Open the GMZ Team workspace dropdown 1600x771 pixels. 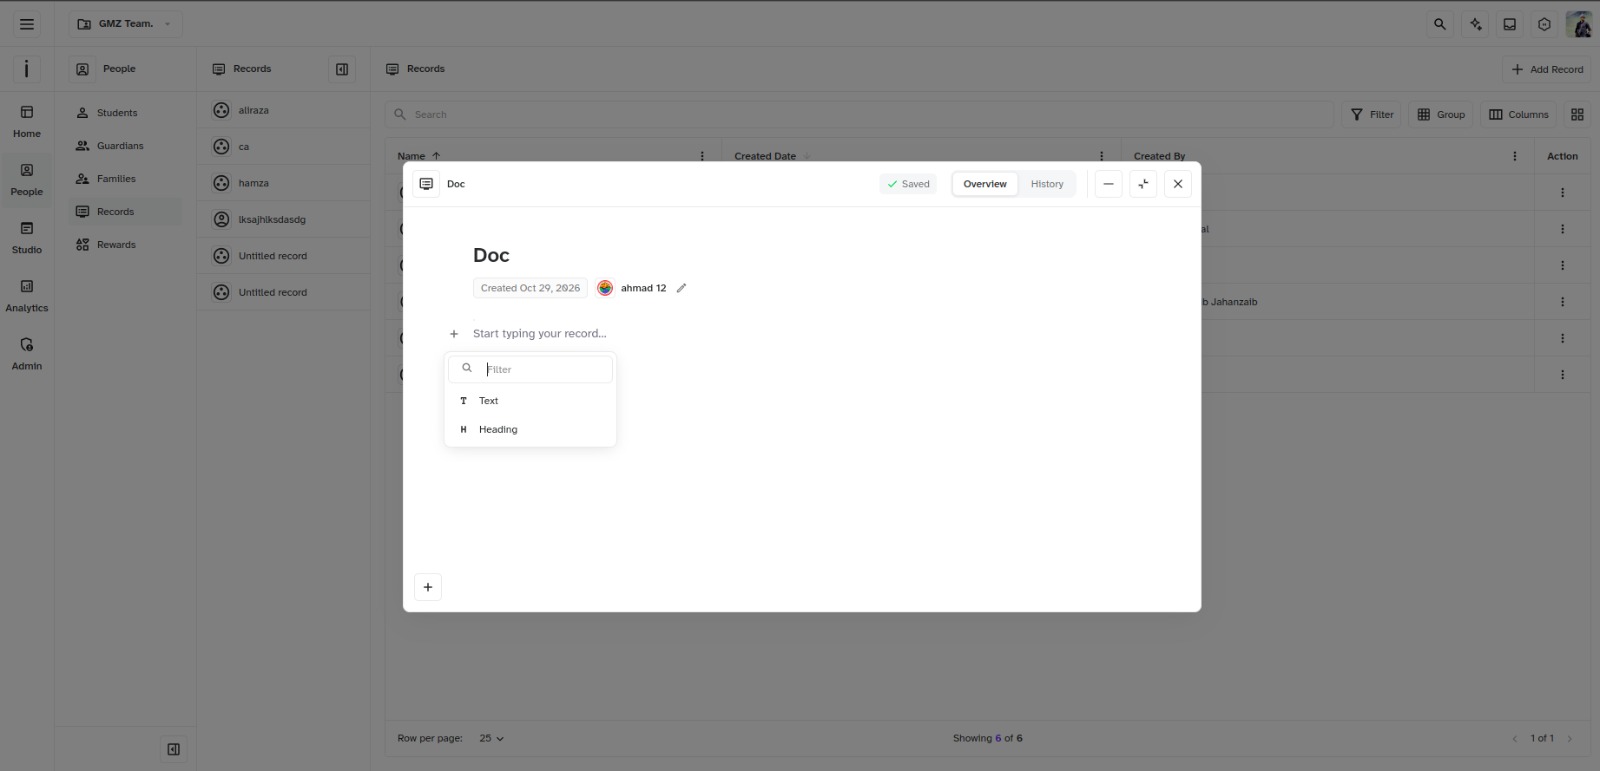125,24
